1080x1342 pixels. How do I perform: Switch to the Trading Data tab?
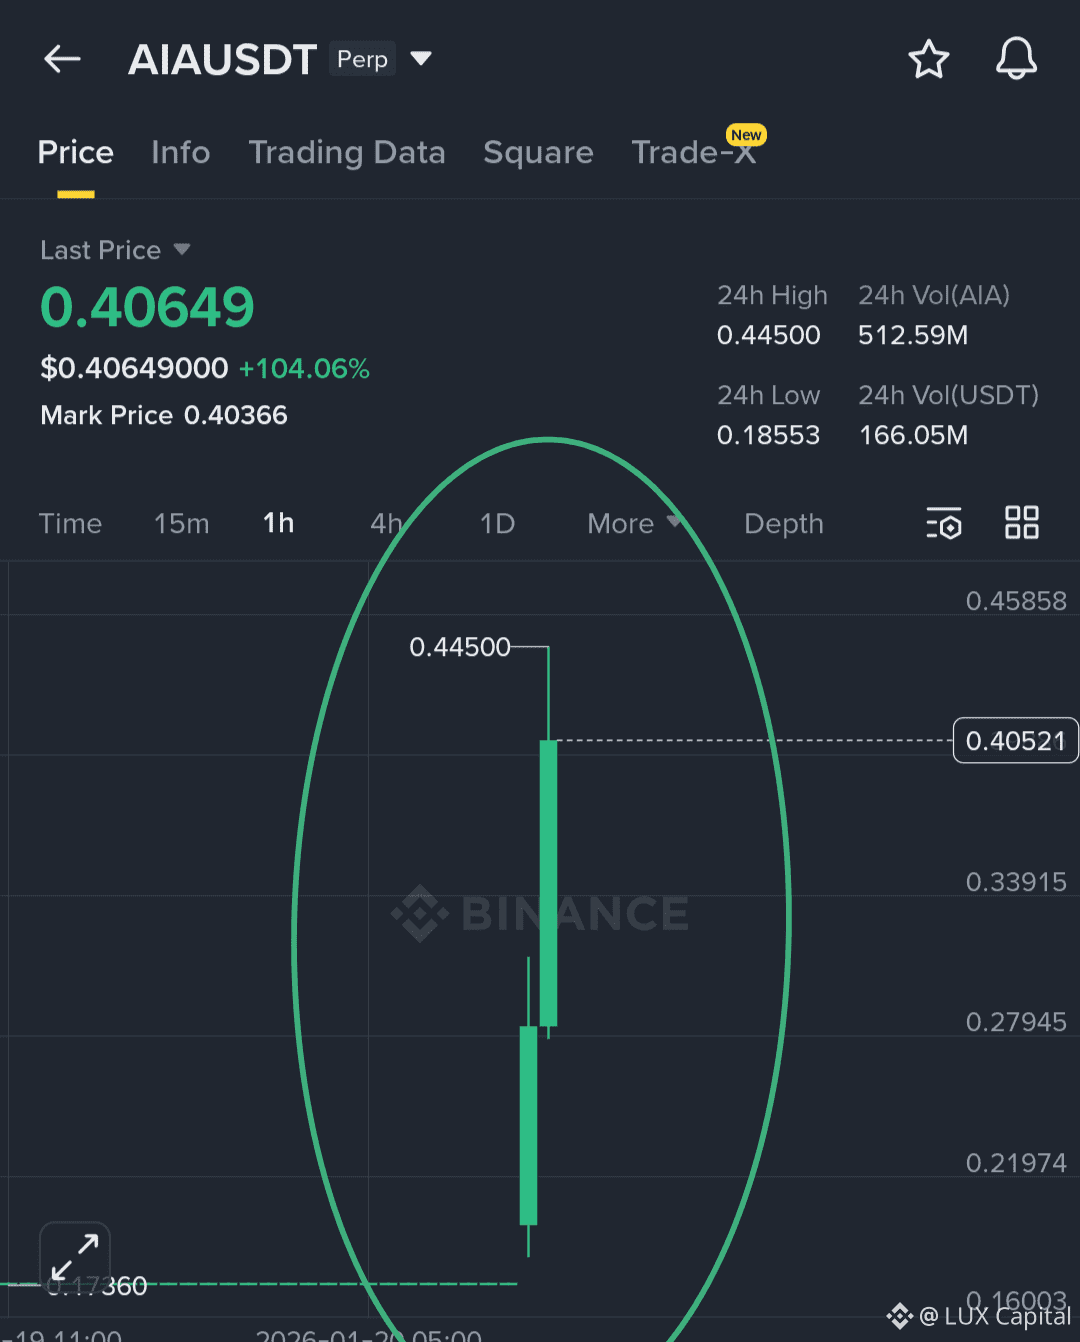pyautogui.click(x=347, y=152)
